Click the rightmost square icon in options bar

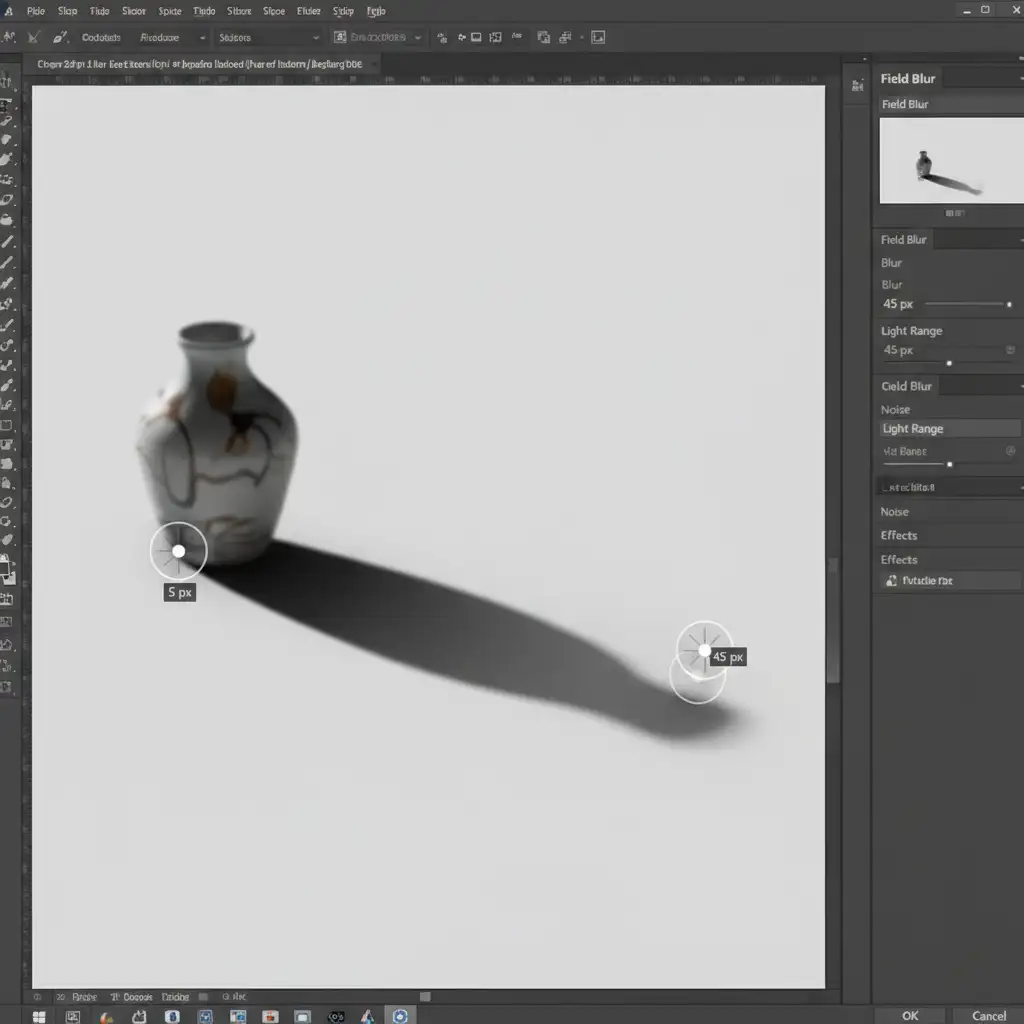point(598,37)
